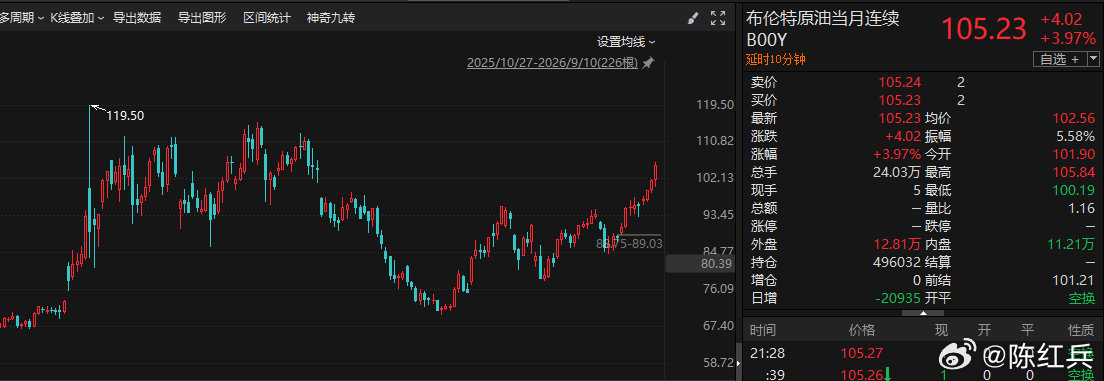The height and width of the screenshot is (381, 1104).
Task: Click the 内盘 value 11.21万
Action: [x=1070, y=244]
